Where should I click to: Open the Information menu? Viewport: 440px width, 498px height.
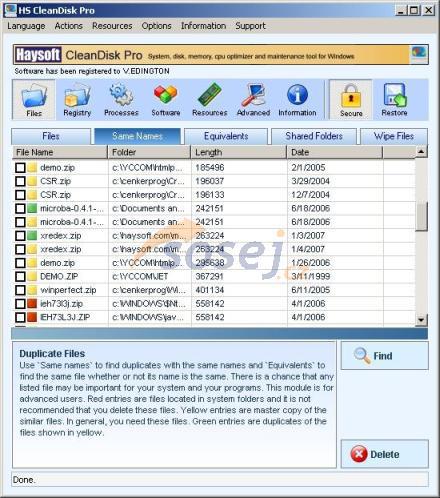tap(203, 26)
